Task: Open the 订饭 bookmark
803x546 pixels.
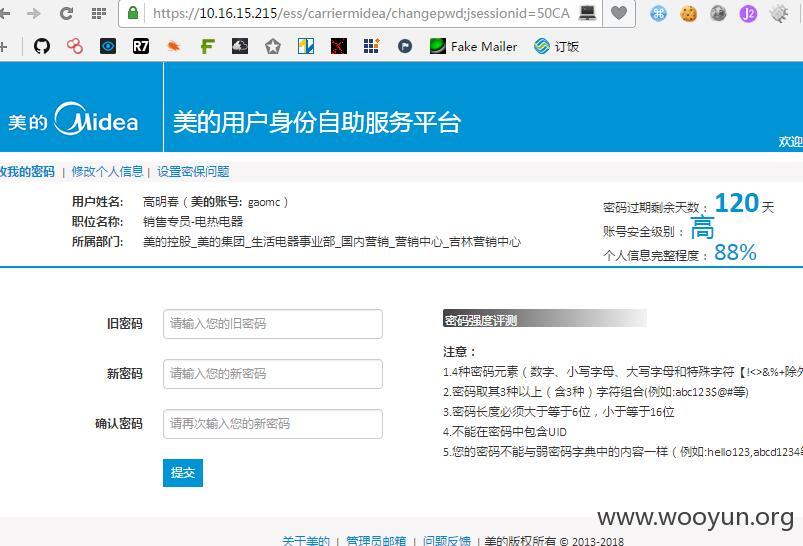Action: [x=556, y=47]
